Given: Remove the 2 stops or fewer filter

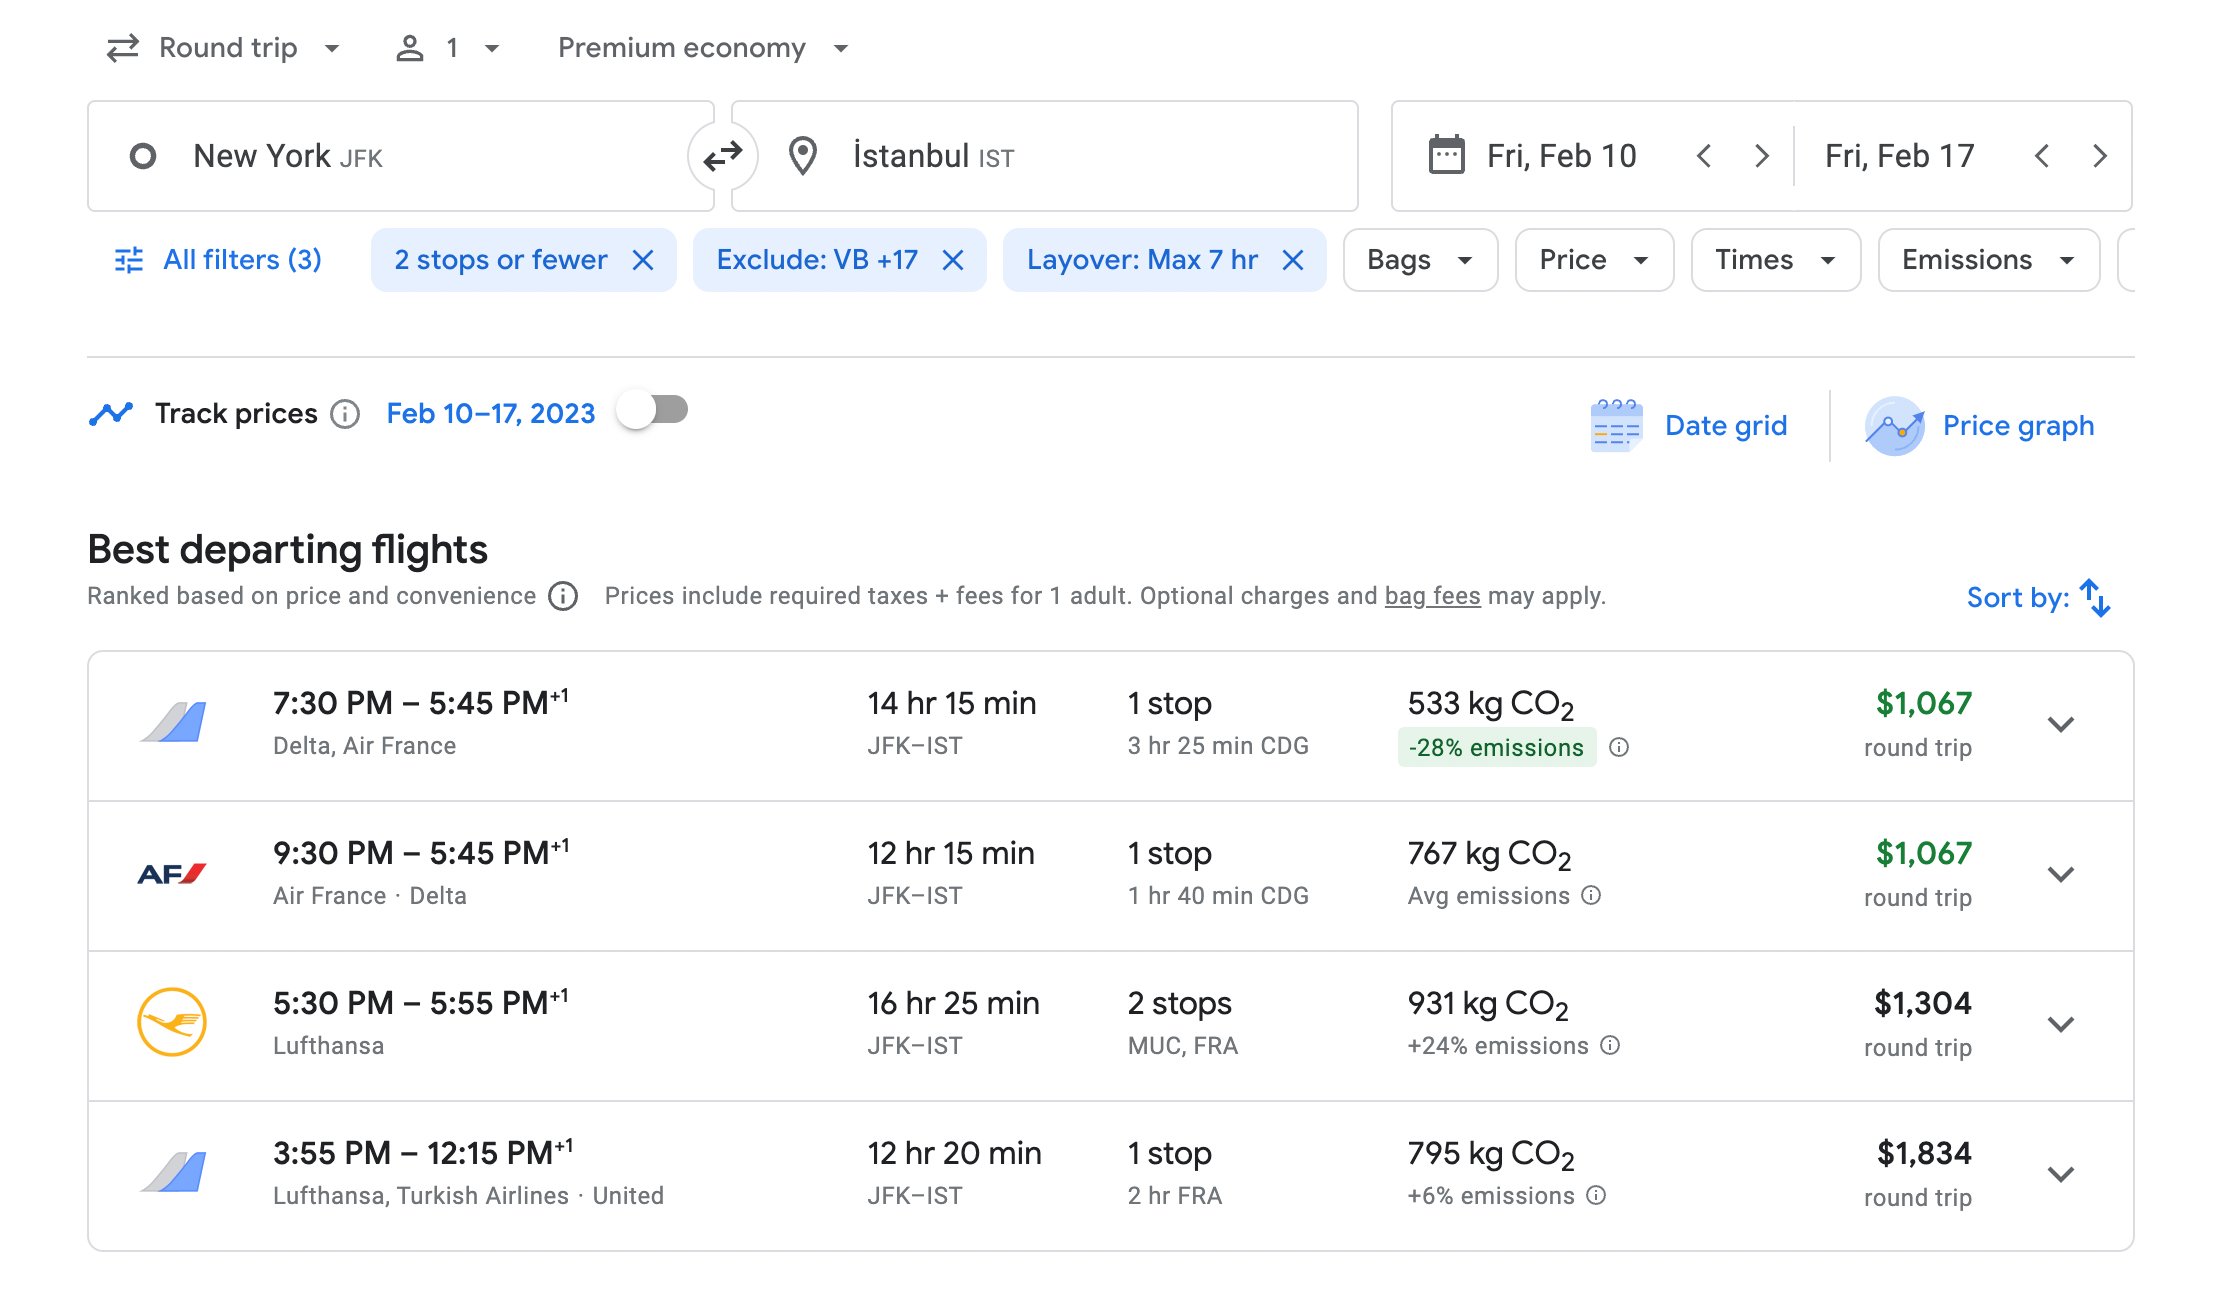Looking at the screenshot, I should tap(643, 261).
